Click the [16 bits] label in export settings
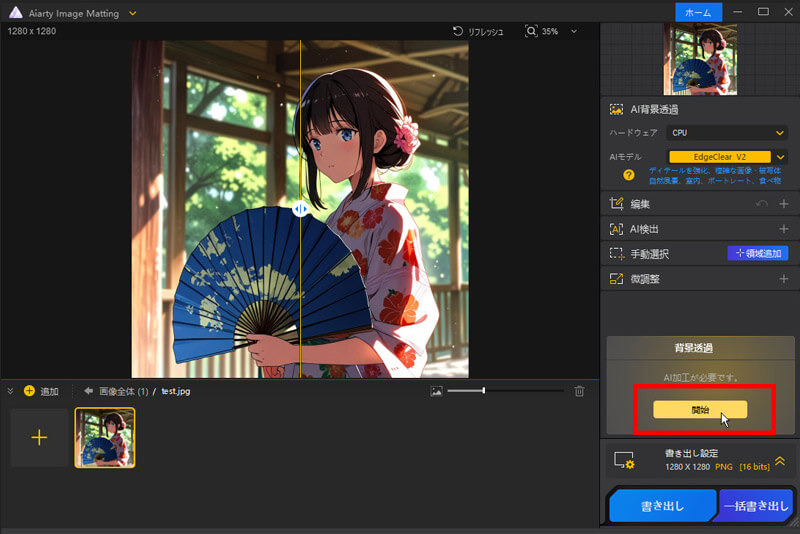 tap(755, 467)
